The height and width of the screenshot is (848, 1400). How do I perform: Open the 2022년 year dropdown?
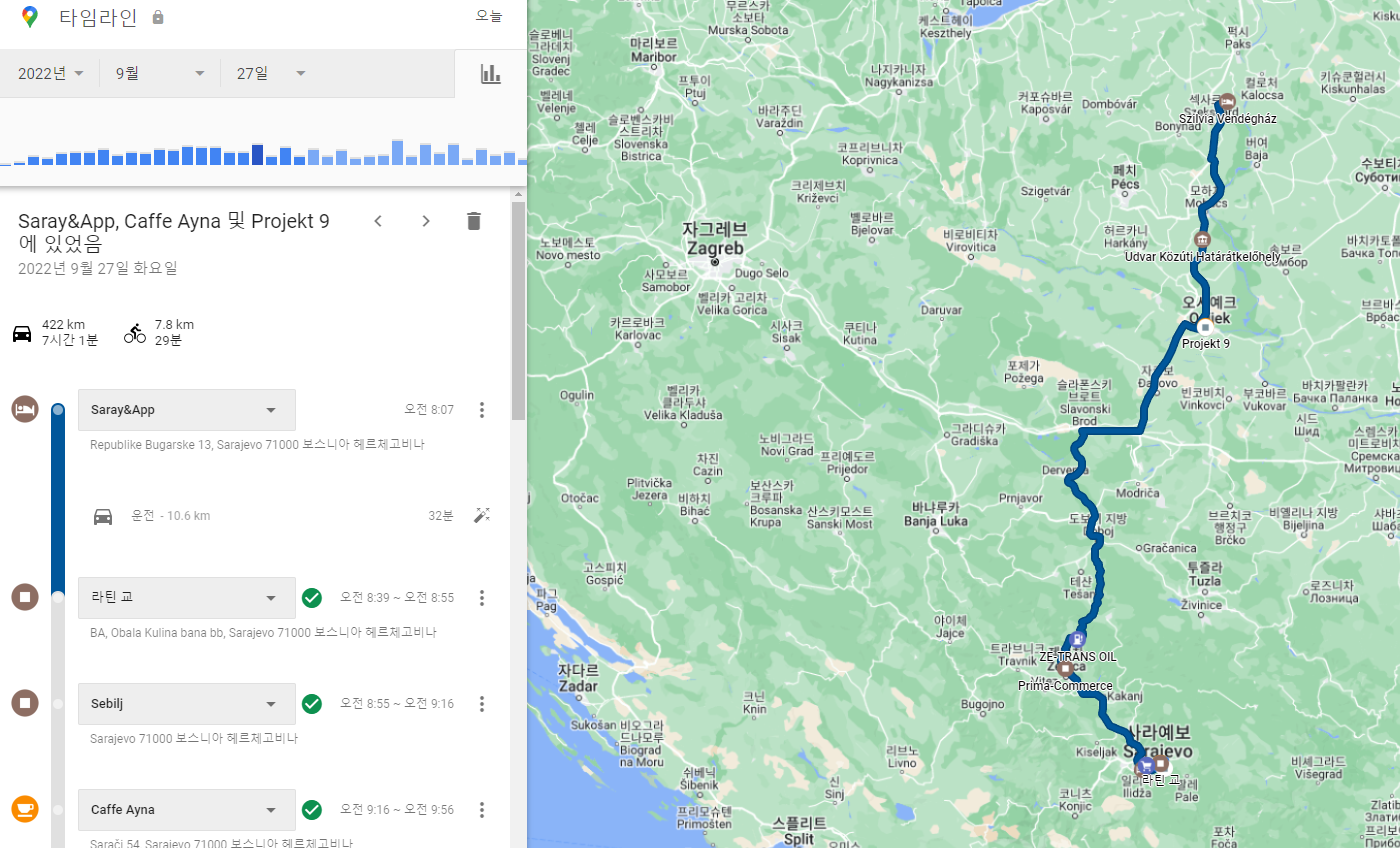tap(51, 73)
